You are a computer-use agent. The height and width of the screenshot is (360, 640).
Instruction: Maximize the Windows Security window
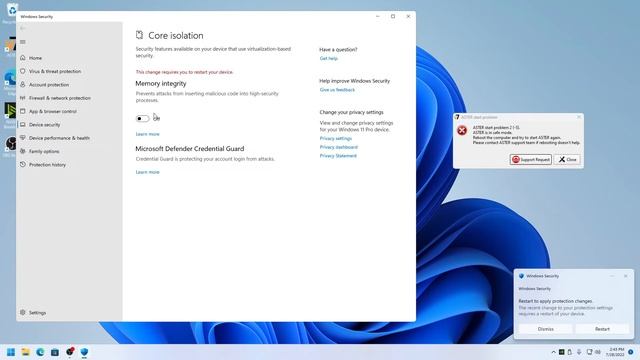(393, 16)
